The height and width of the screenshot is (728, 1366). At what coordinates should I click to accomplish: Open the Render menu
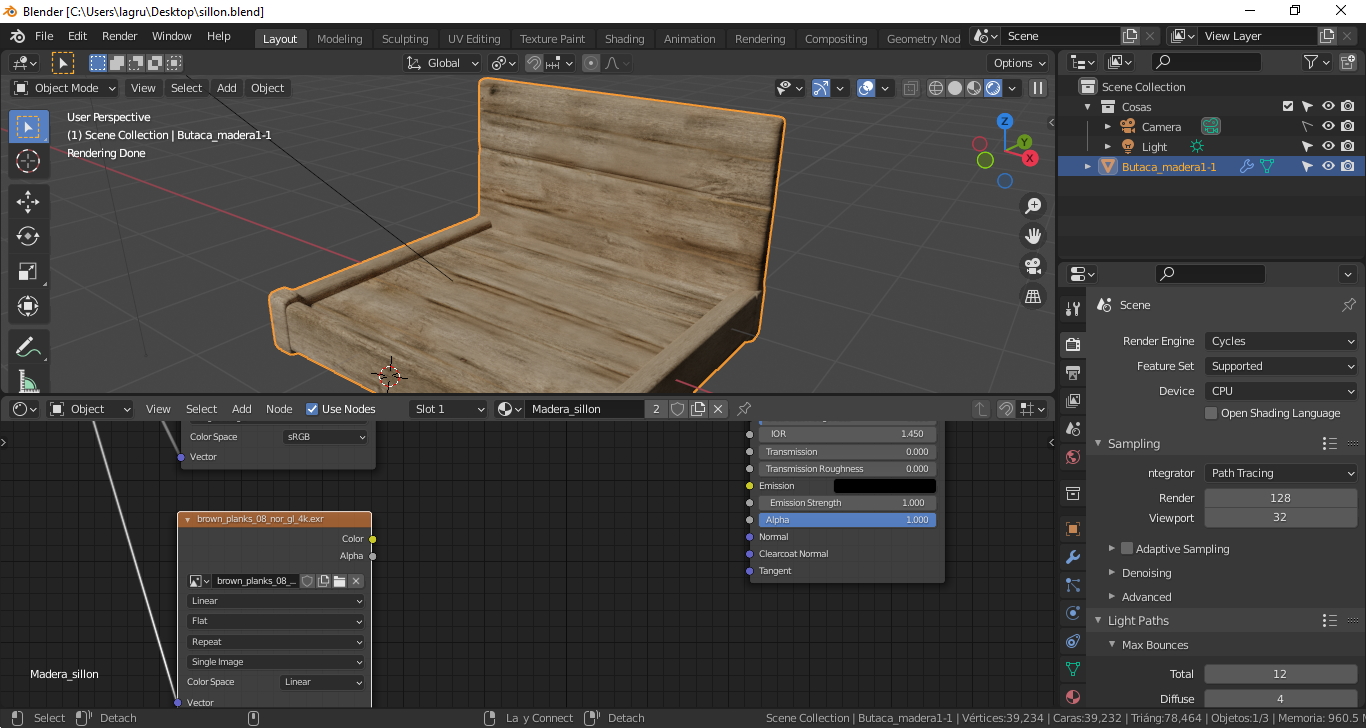119,36
